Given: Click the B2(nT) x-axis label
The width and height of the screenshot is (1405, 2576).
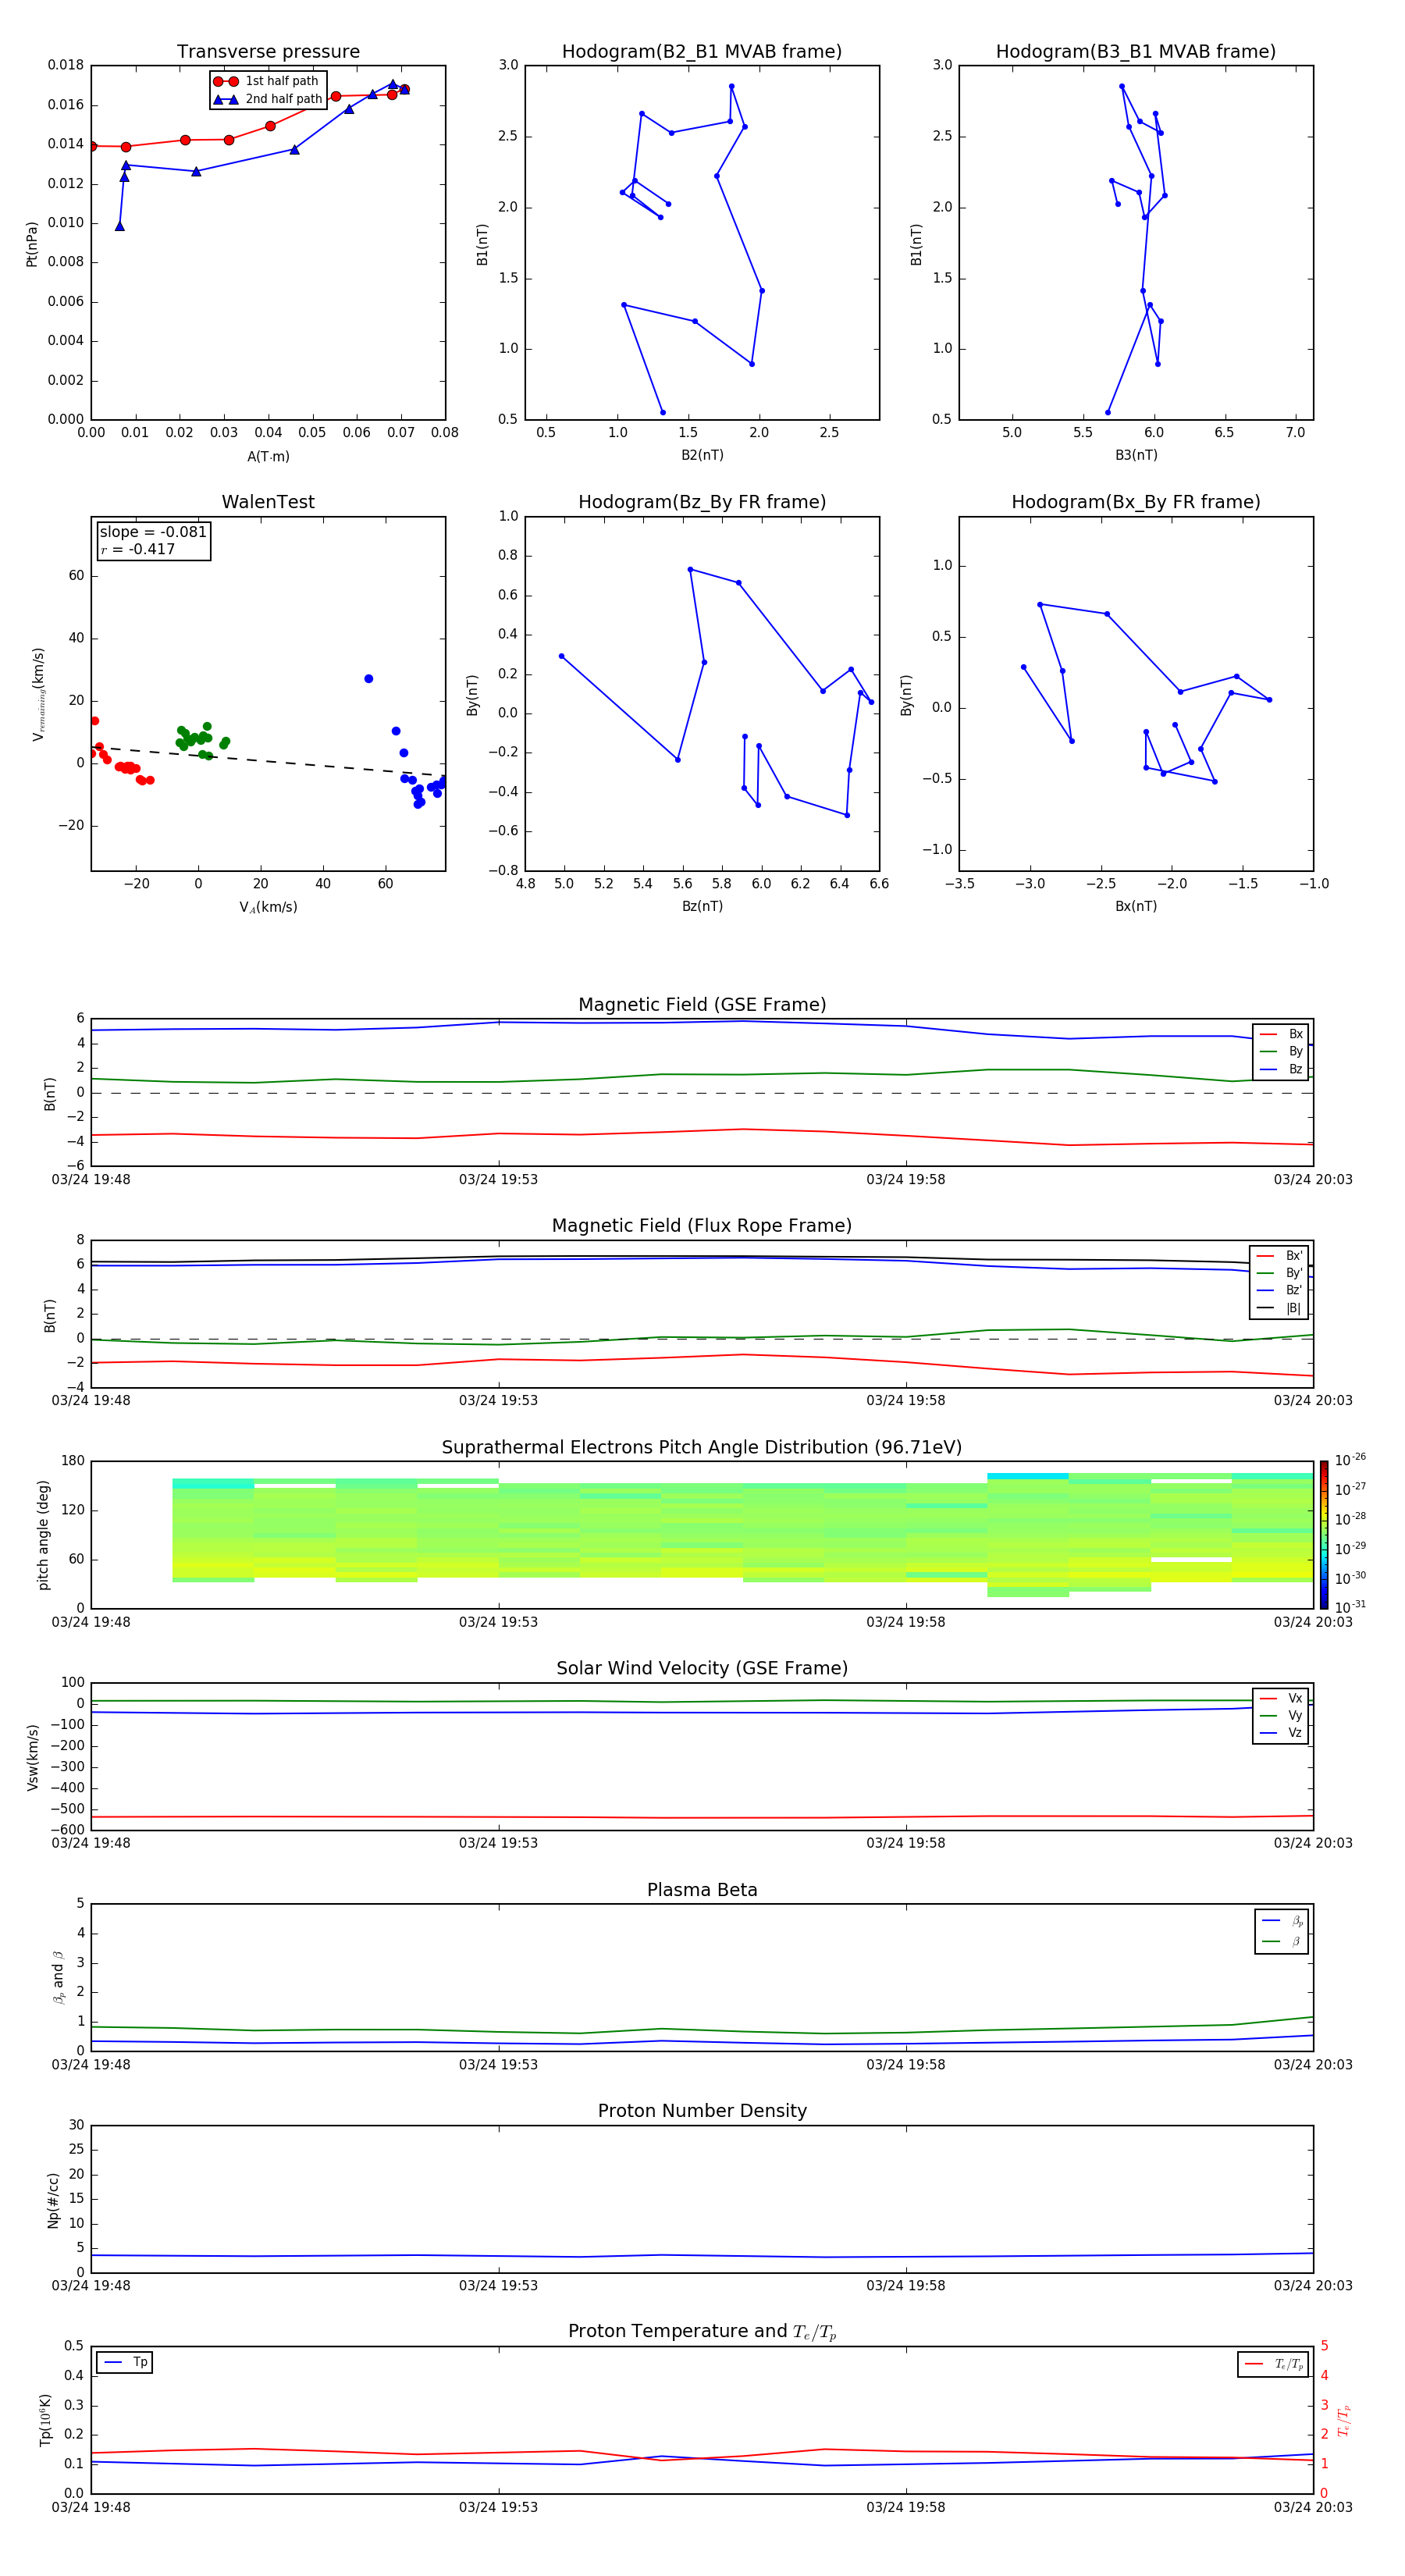Looking at the screenshot, I should tap(702, 455).
